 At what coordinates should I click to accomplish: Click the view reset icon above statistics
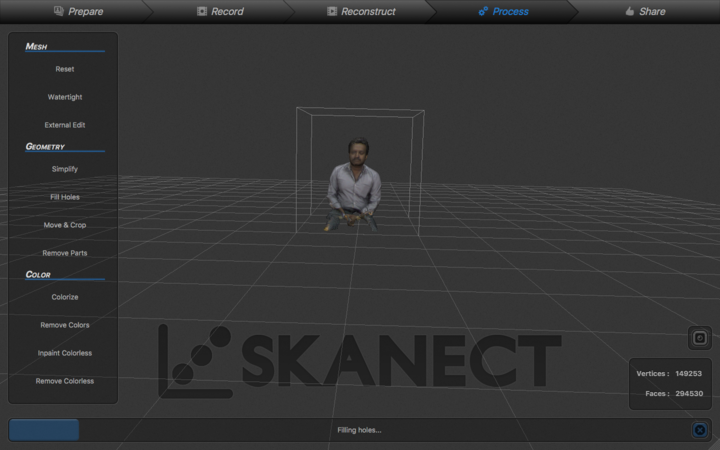700,338
